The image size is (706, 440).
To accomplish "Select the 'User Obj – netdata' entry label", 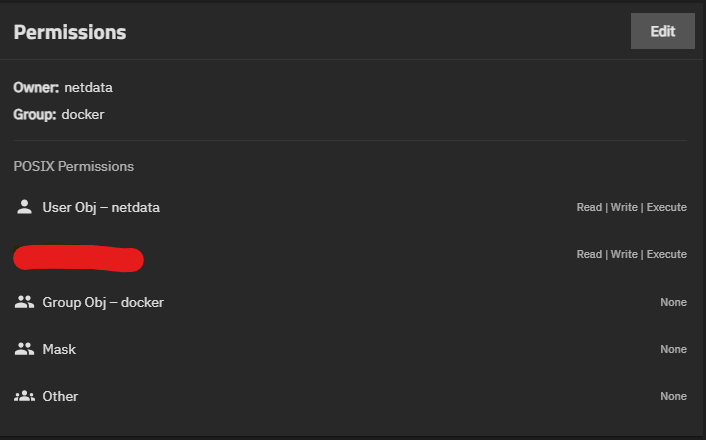I will pyautogui.click(x=101, y=207).
